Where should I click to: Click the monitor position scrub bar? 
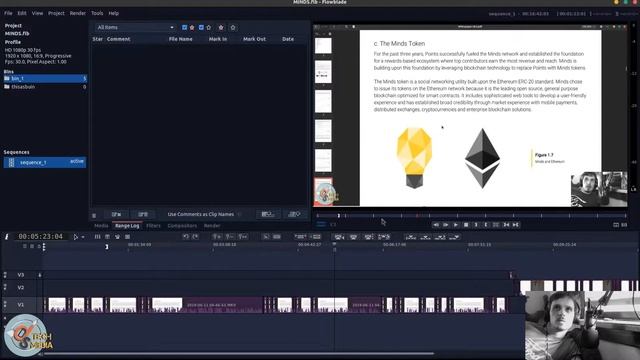click(x=471, y=216)
